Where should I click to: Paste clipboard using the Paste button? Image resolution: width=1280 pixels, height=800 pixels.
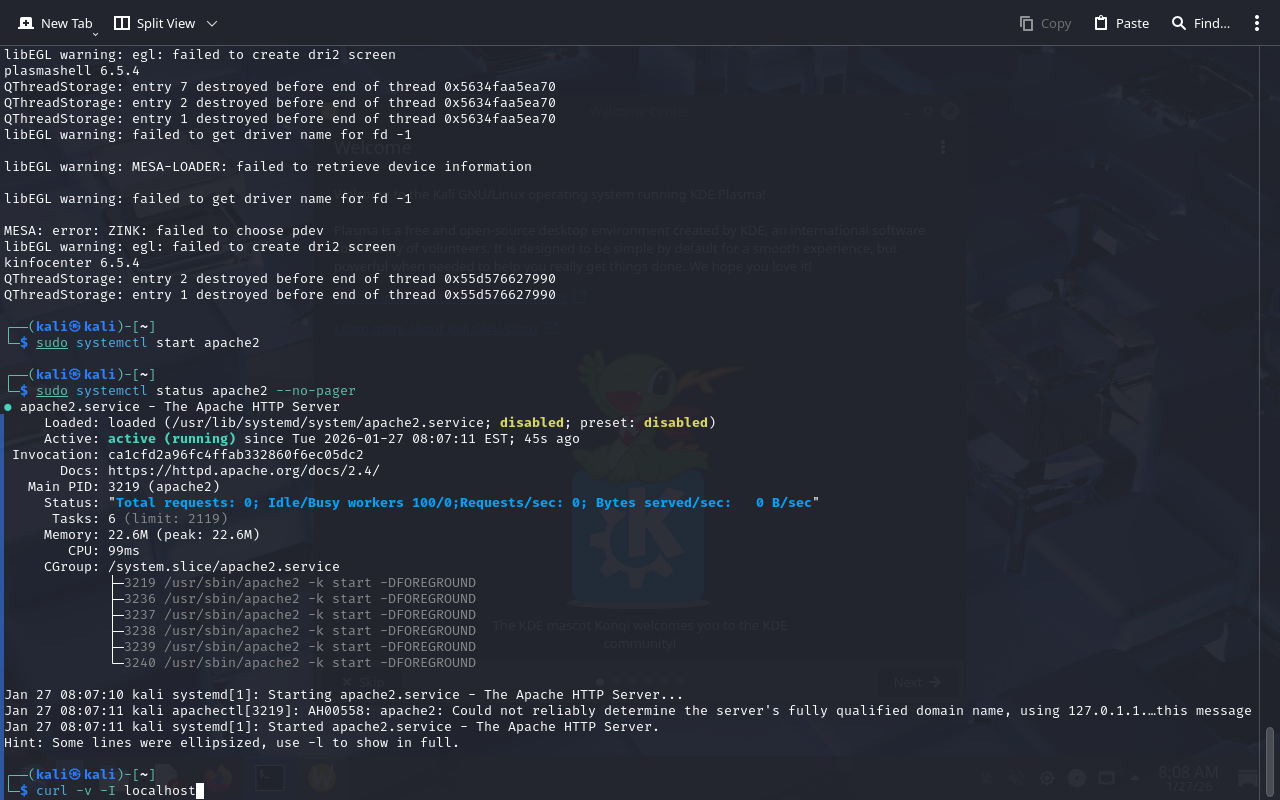1121,23
